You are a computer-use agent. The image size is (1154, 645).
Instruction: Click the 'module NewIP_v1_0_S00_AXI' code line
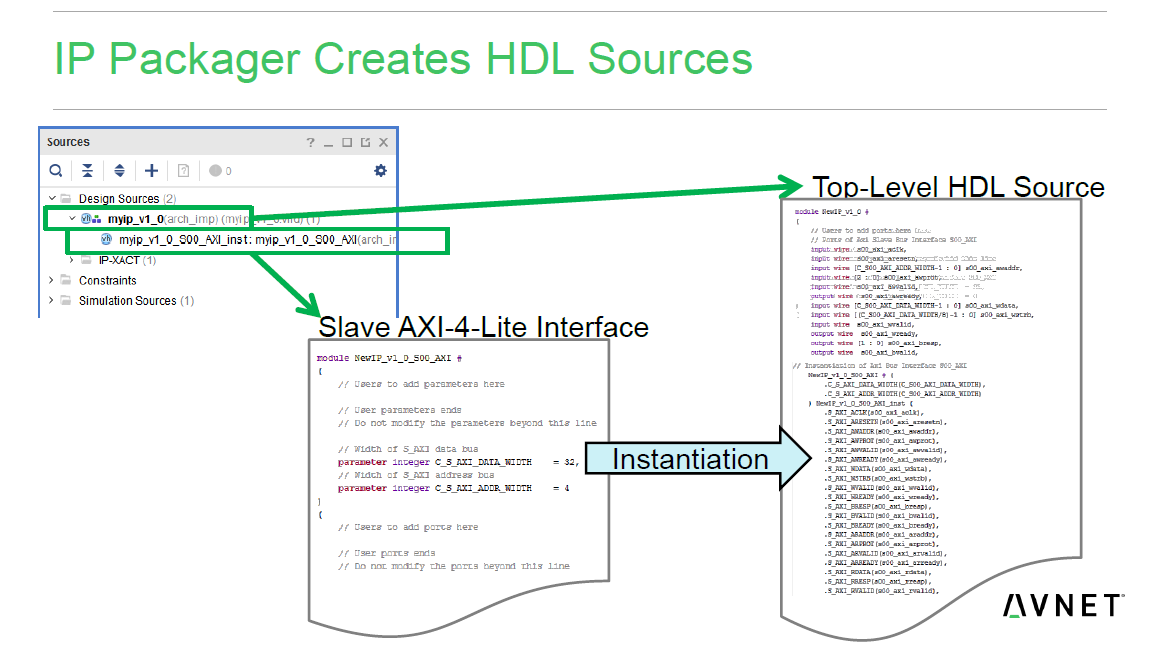[x=389, y=358]
